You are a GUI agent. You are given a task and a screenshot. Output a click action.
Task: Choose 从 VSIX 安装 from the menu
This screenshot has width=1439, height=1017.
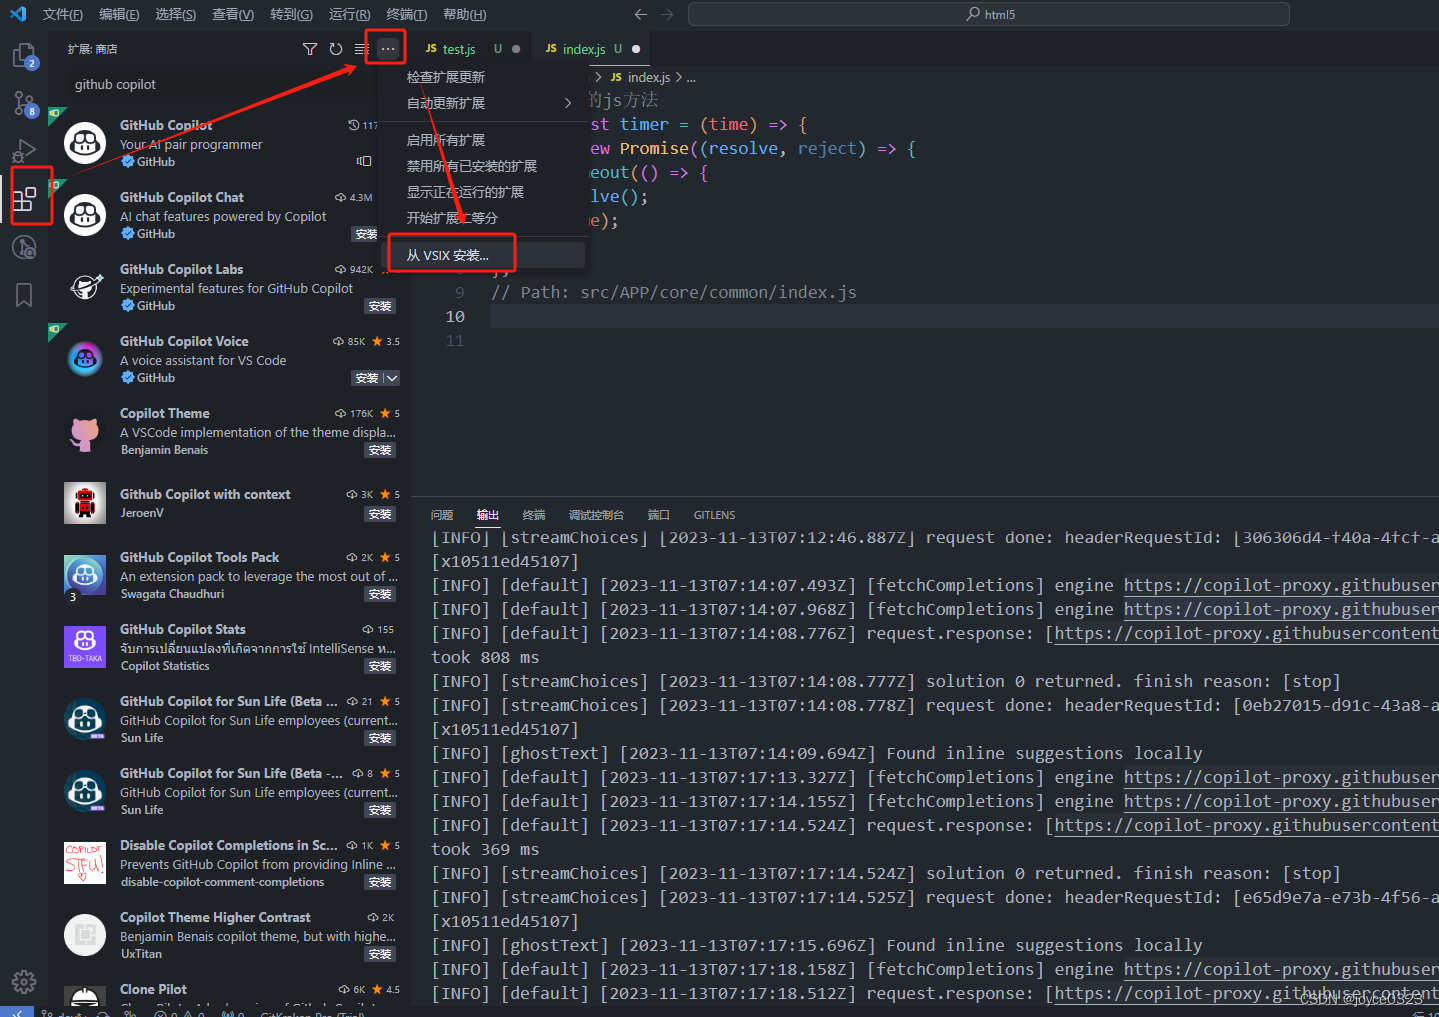[450, 254]
